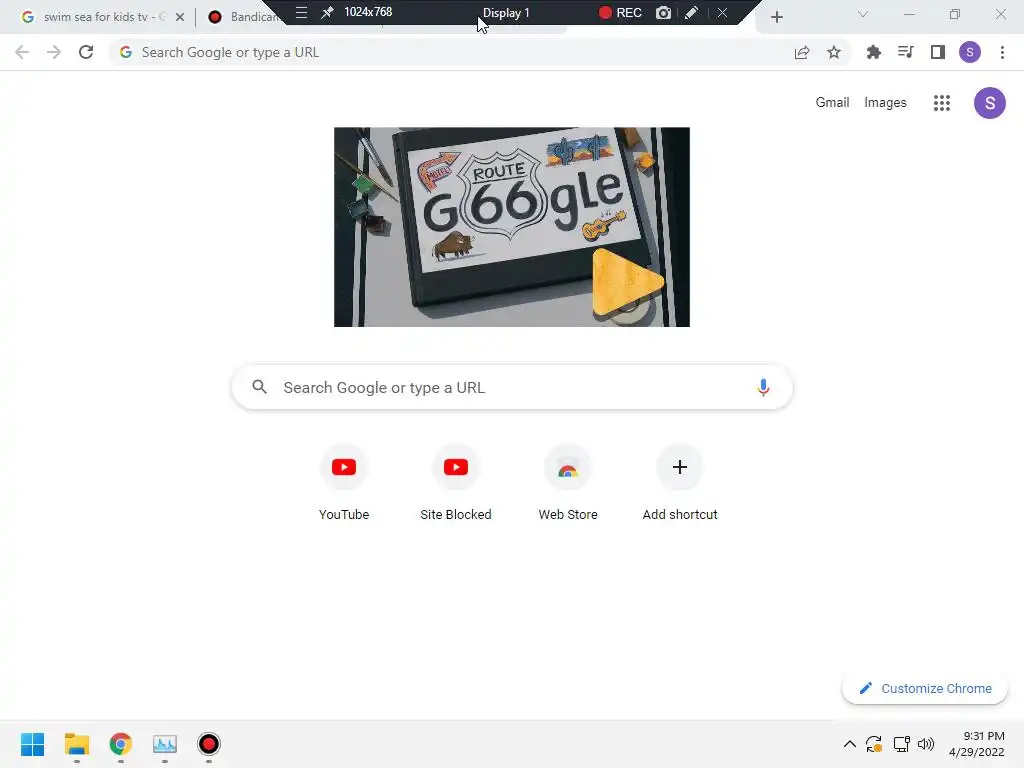Open the YouTube shortcut

[x=344, y=483]
